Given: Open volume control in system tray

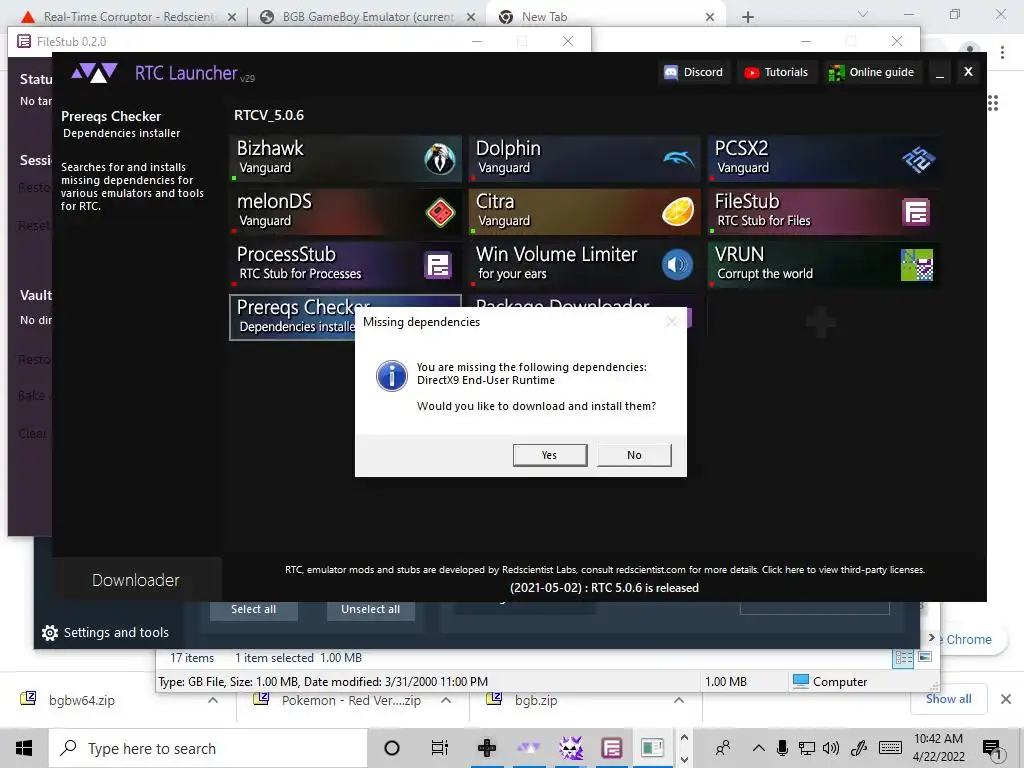Looking at the screenshot, I should 831,748.
